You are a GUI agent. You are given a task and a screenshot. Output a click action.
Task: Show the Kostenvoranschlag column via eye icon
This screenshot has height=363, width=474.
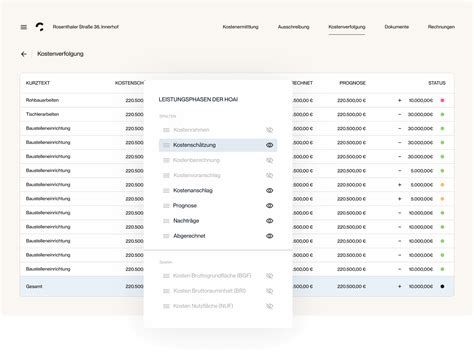[x=270, y=175]
